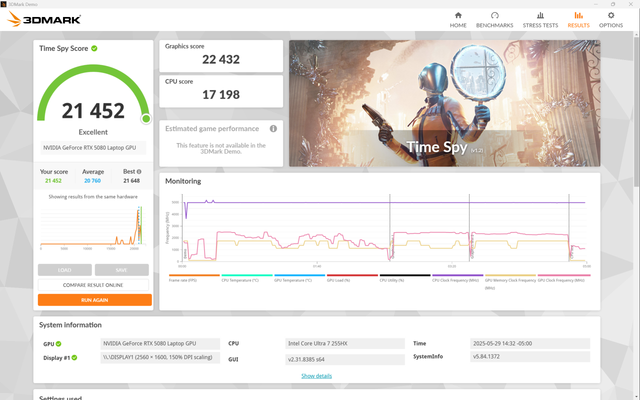Image resolution: width=640 pixels, height=400 pixels.
Task: Click the SystemInfo version v5.84.1372
Action: tap(530, 356)
